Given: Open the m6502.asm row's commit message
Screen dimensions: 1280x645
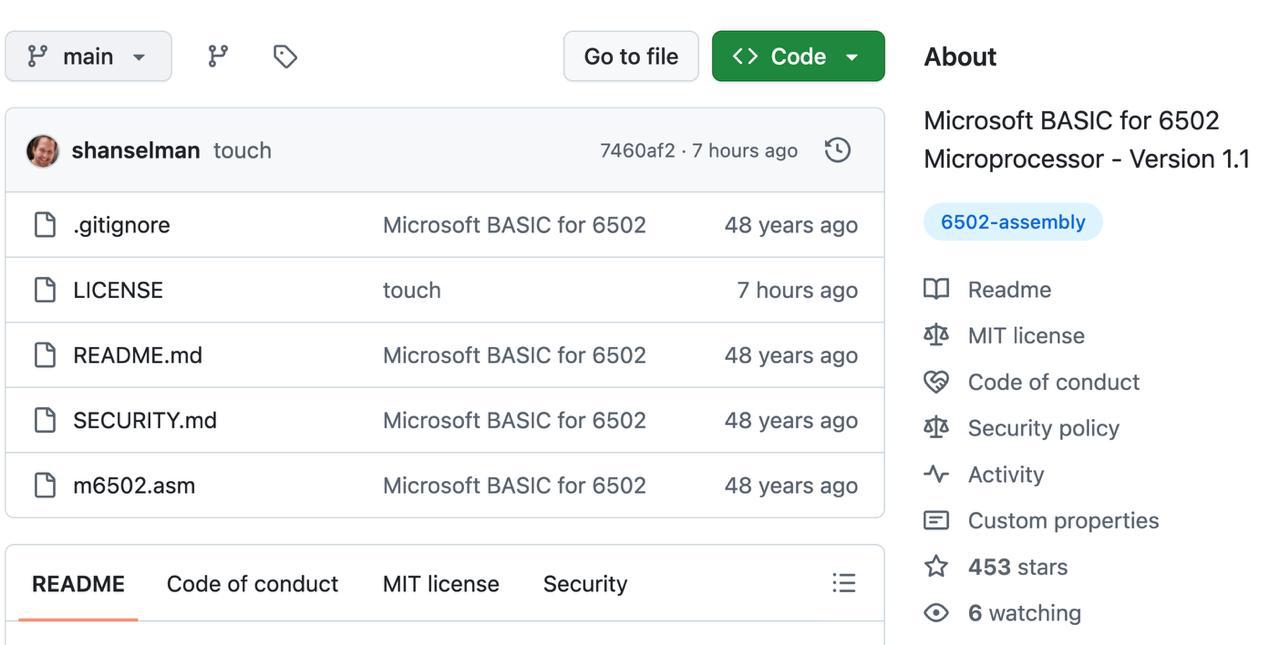Looking at the screenshot, I should click(x=514, y=485).
